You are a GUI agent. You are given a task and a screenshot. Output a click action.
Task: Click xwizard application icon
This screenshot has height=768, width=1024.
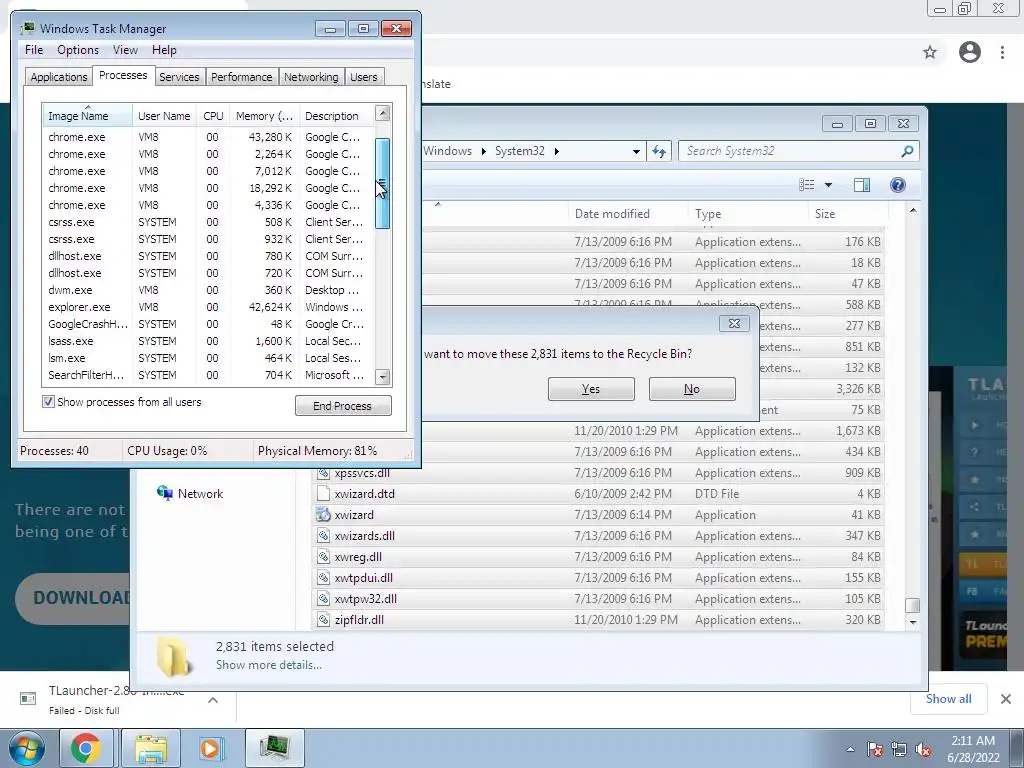click(x=323, y=515)
